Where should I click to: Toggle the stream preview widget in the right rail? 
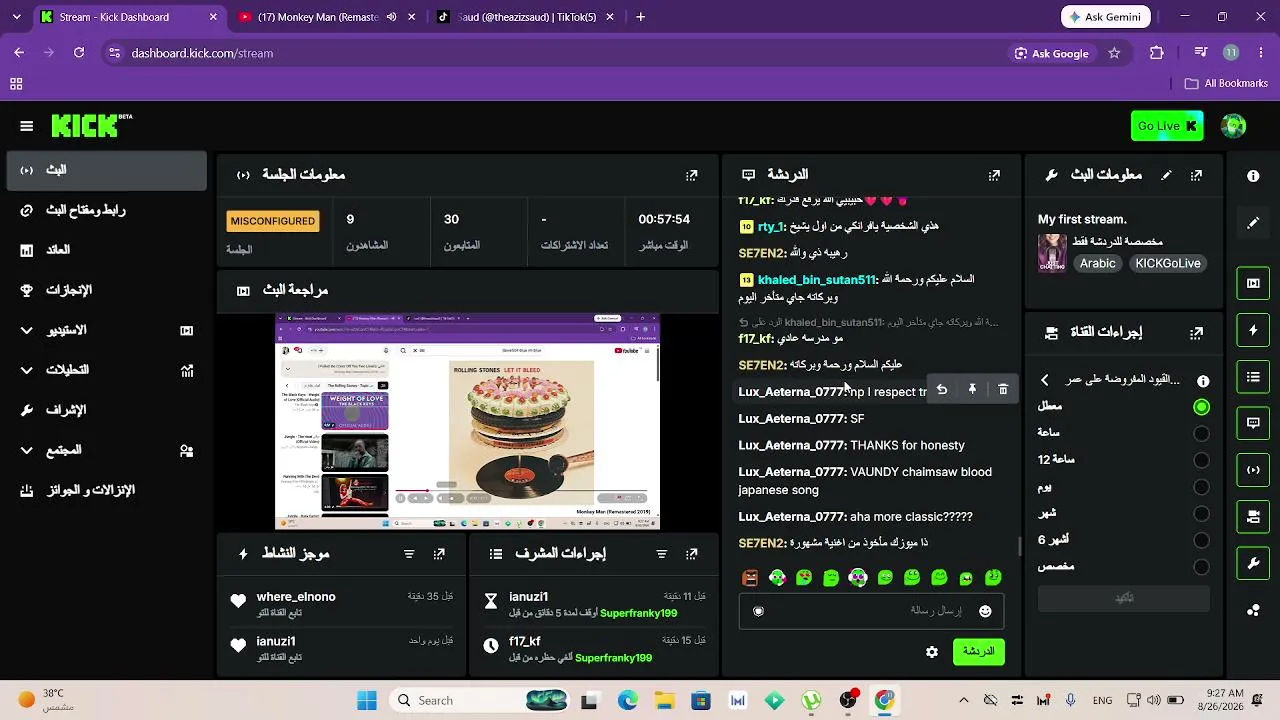(1253, 283)
